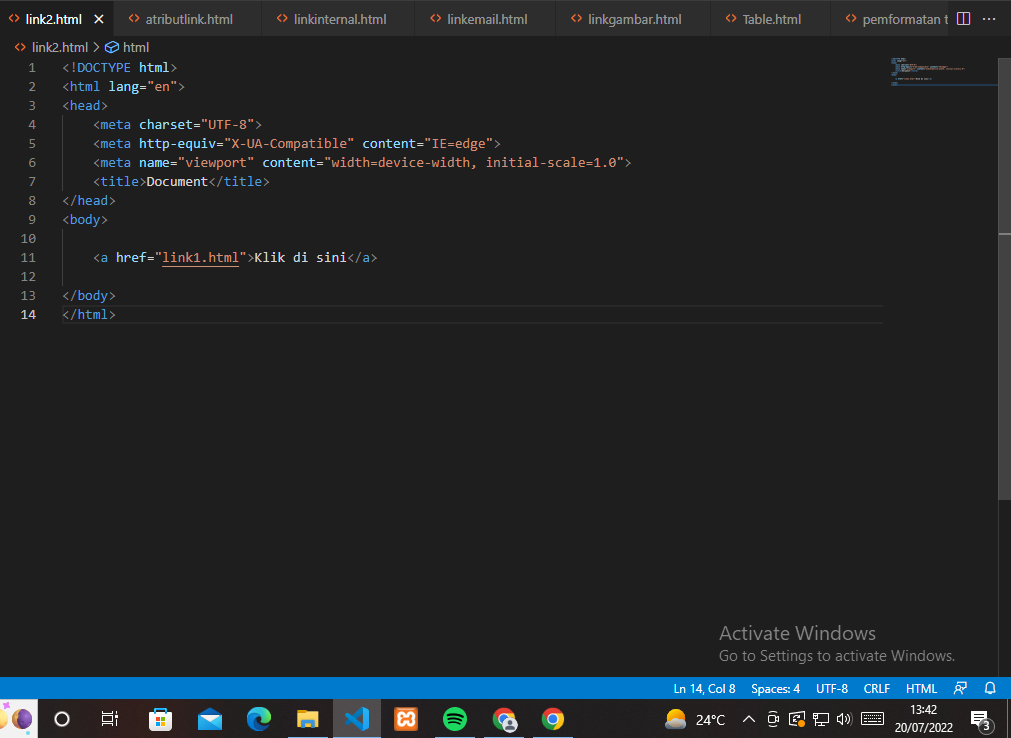This screenshot has height=738, width=1011.
Task: Click html in the breadcrumb bar
Action: pos(135,47)
